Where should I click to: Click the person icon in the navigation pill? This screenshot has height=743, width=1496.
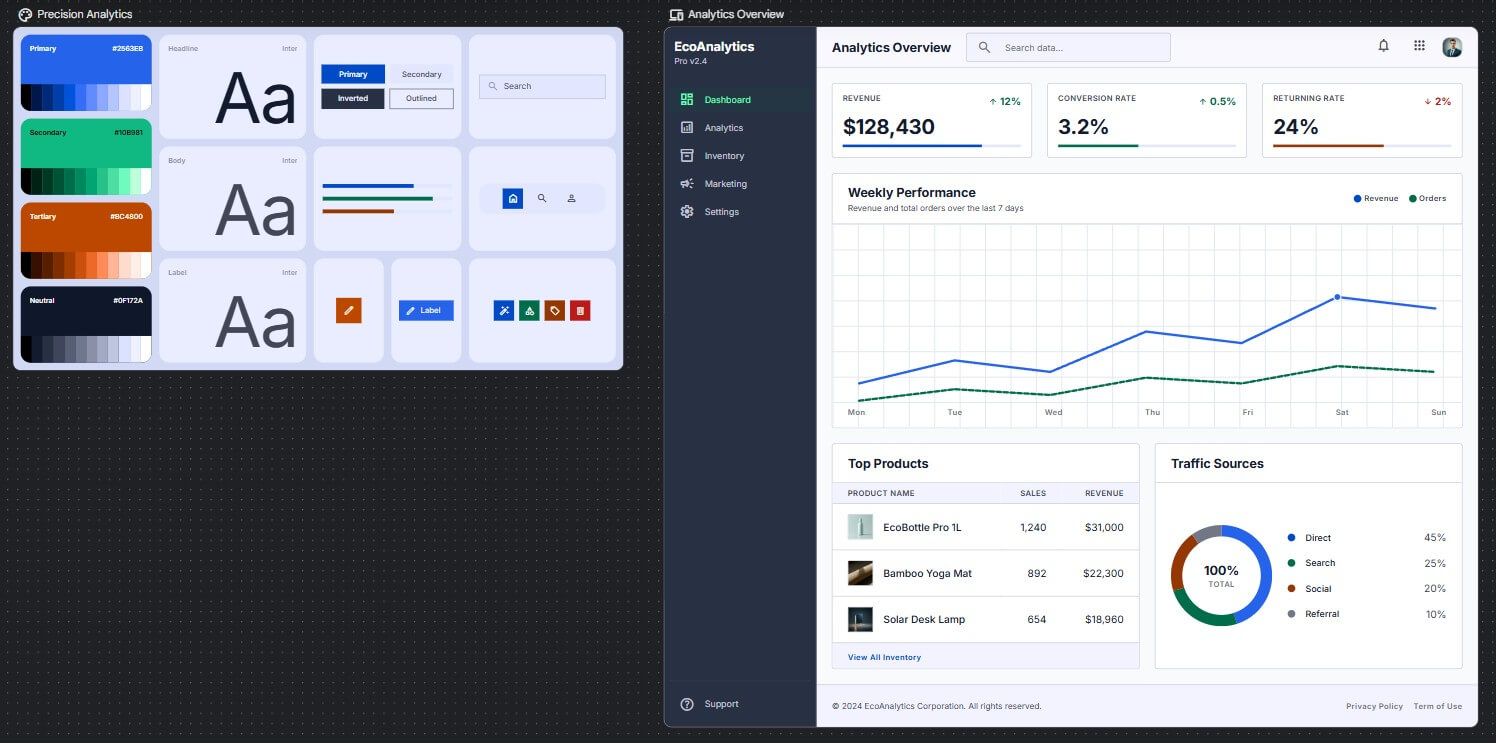tap(571, 198)
